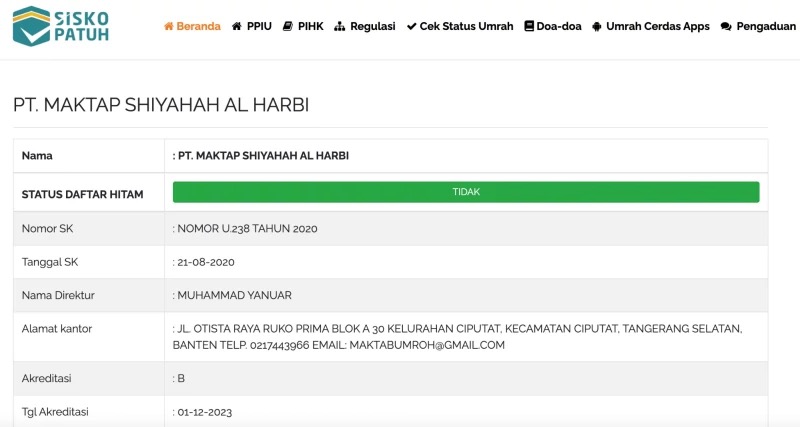Select the director name MUHAMMAD YANUAR
This screenshot has height=427, width=800.
point(235,295)
